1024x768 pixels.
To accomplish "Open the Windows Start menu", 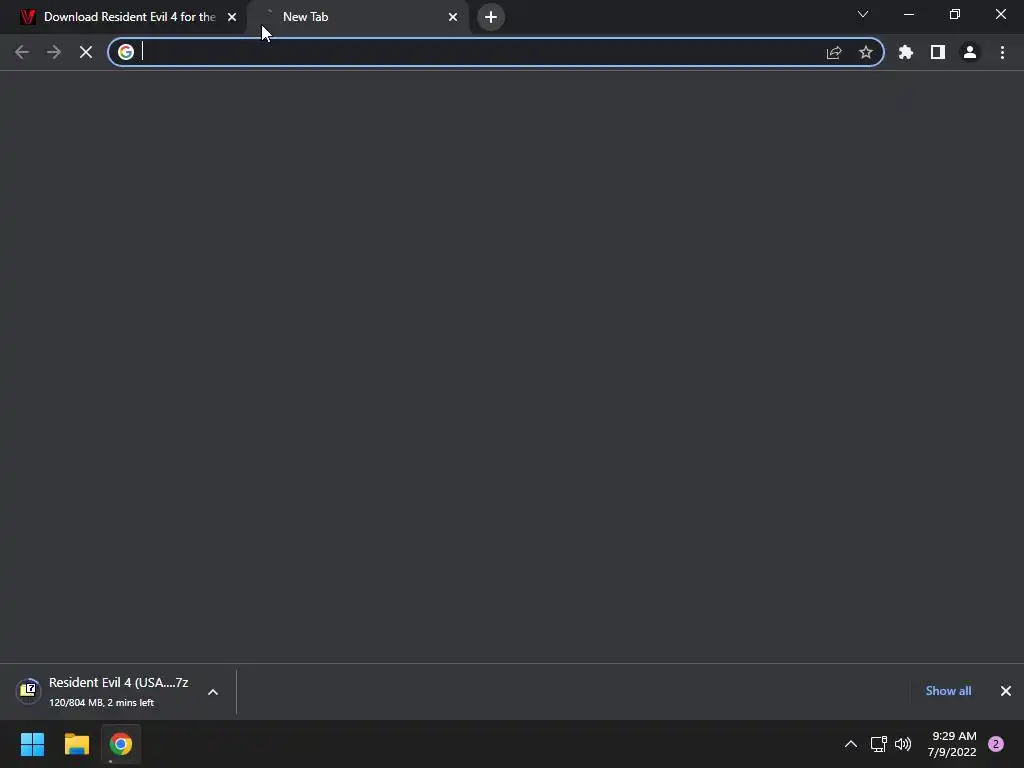I will (x=32, y=744).
